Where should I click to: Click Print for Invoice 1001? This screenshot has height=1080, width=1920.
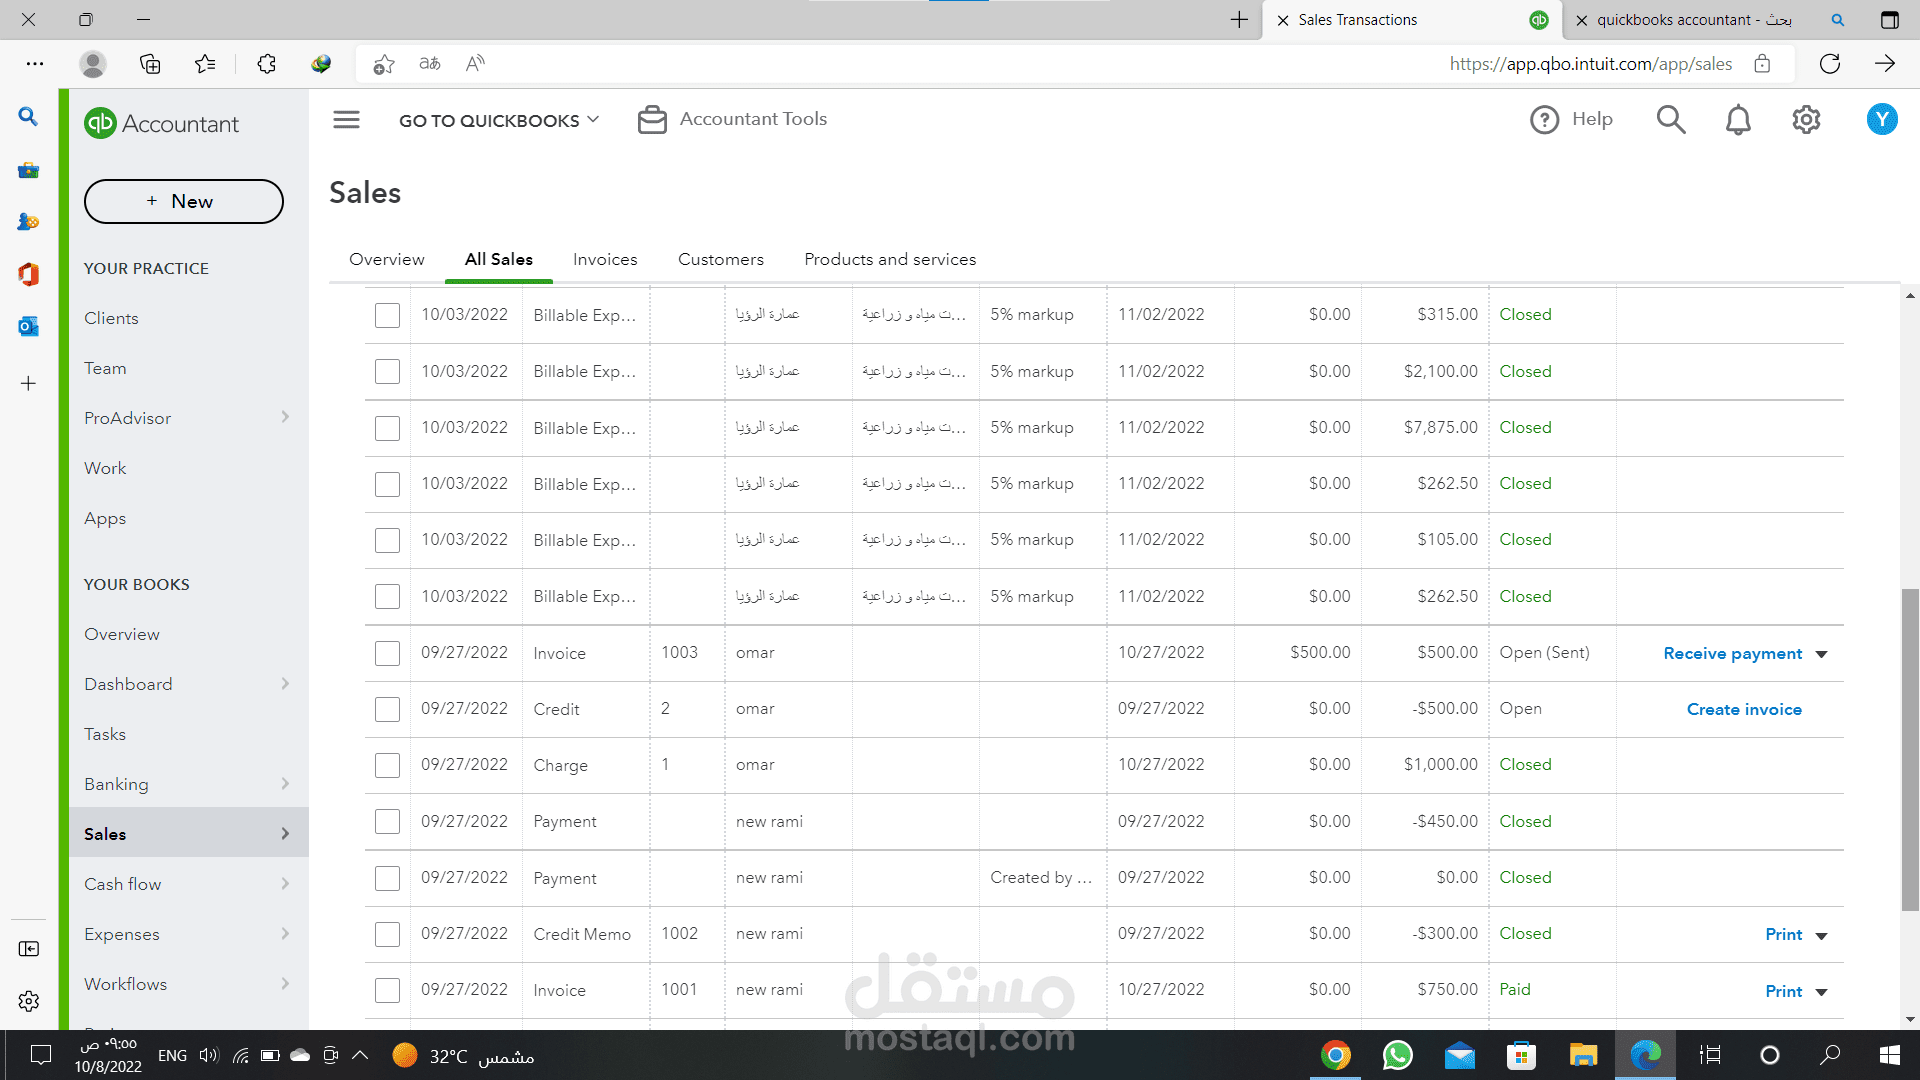1784,991
